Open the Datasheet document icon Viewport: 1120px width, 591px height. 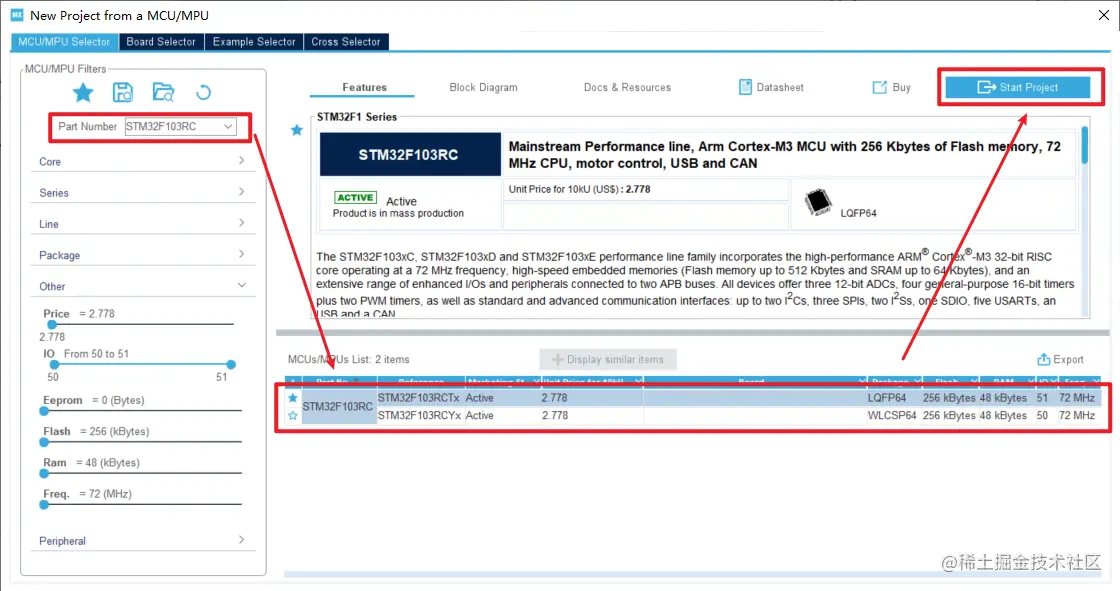[745, 87]
